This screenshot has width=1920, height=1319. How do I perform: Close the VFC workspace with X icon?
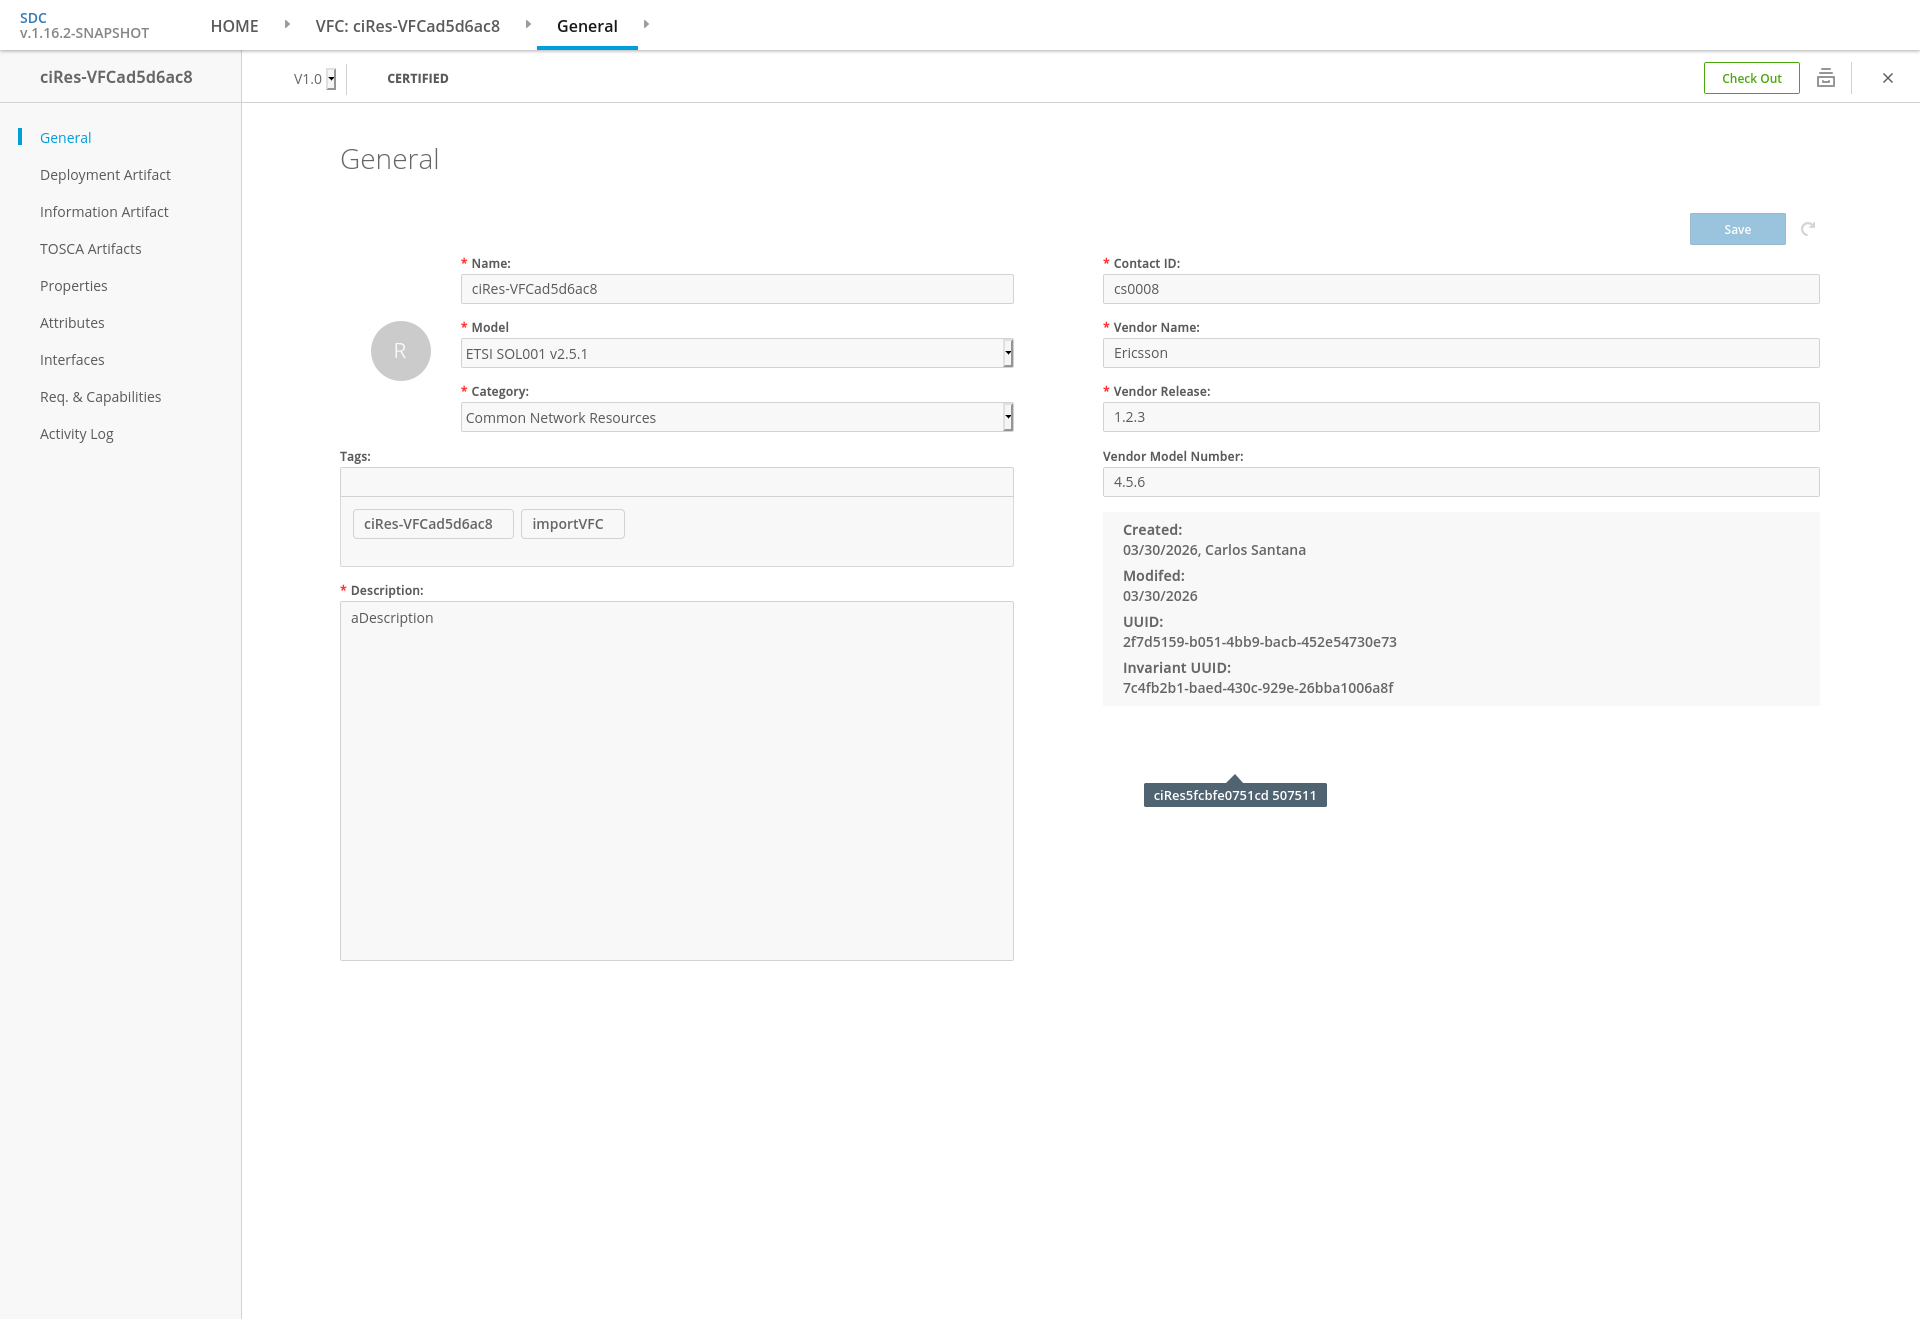coord(1887,78)
